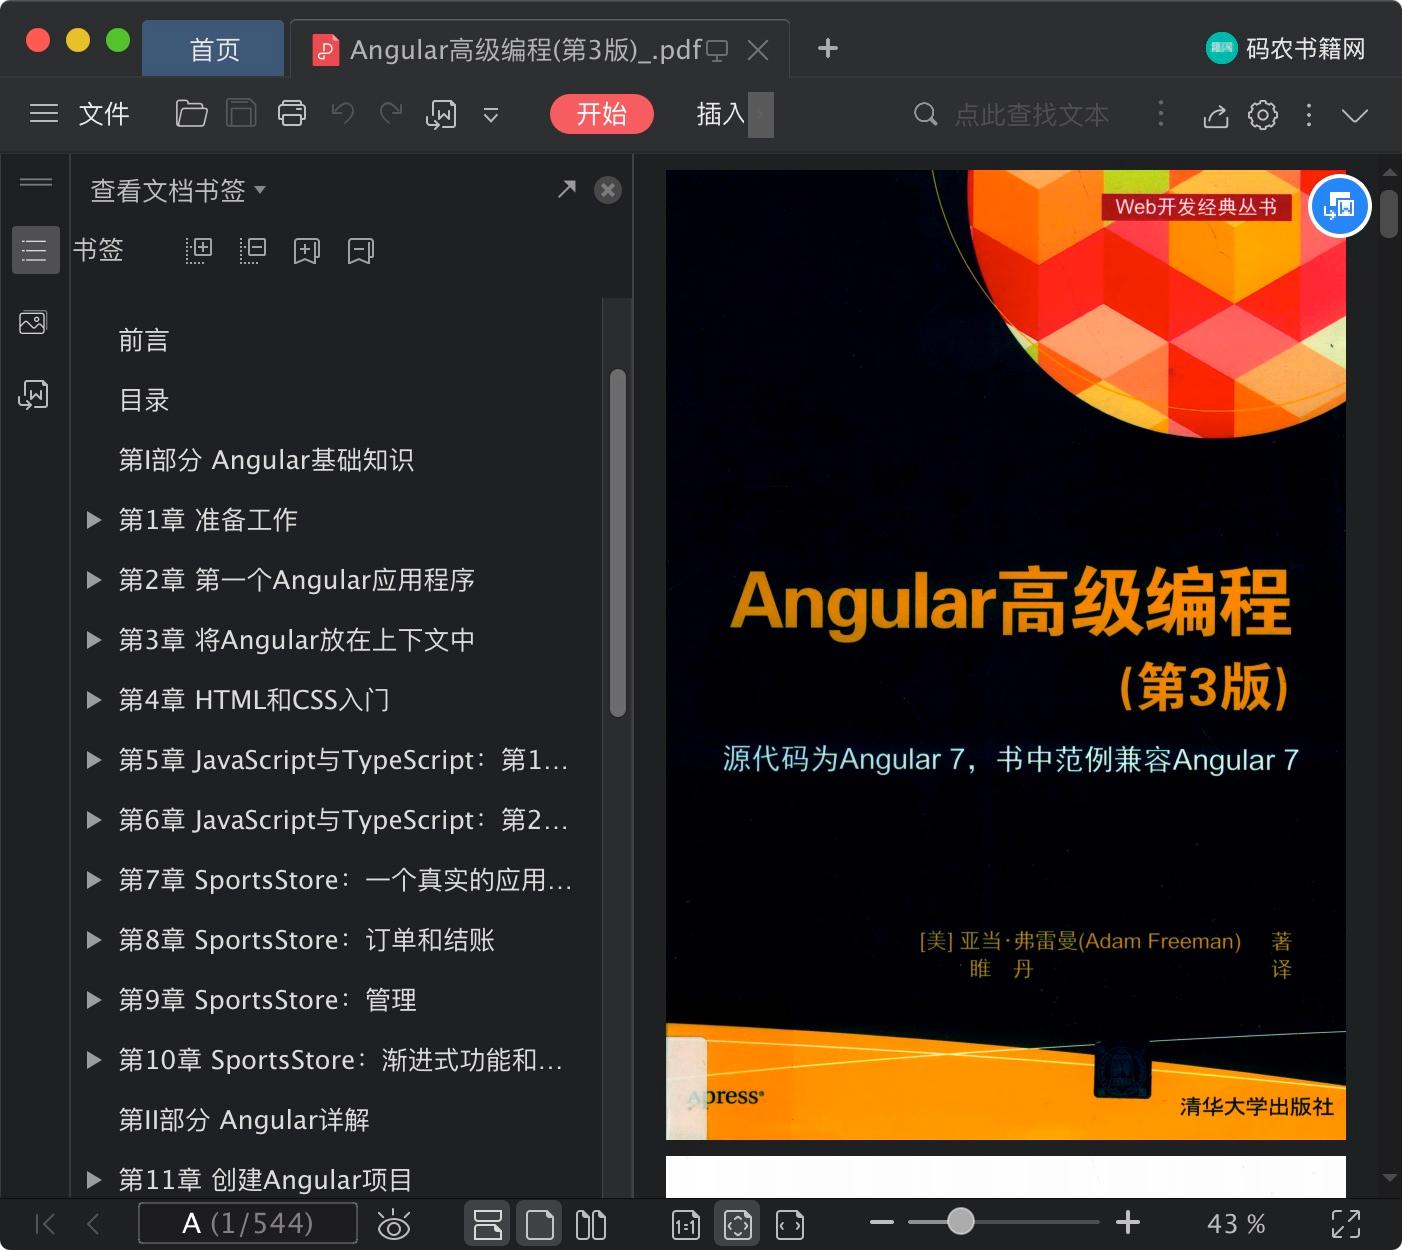
Task: Click the undo arrow icon
Action: coord(343,114)
